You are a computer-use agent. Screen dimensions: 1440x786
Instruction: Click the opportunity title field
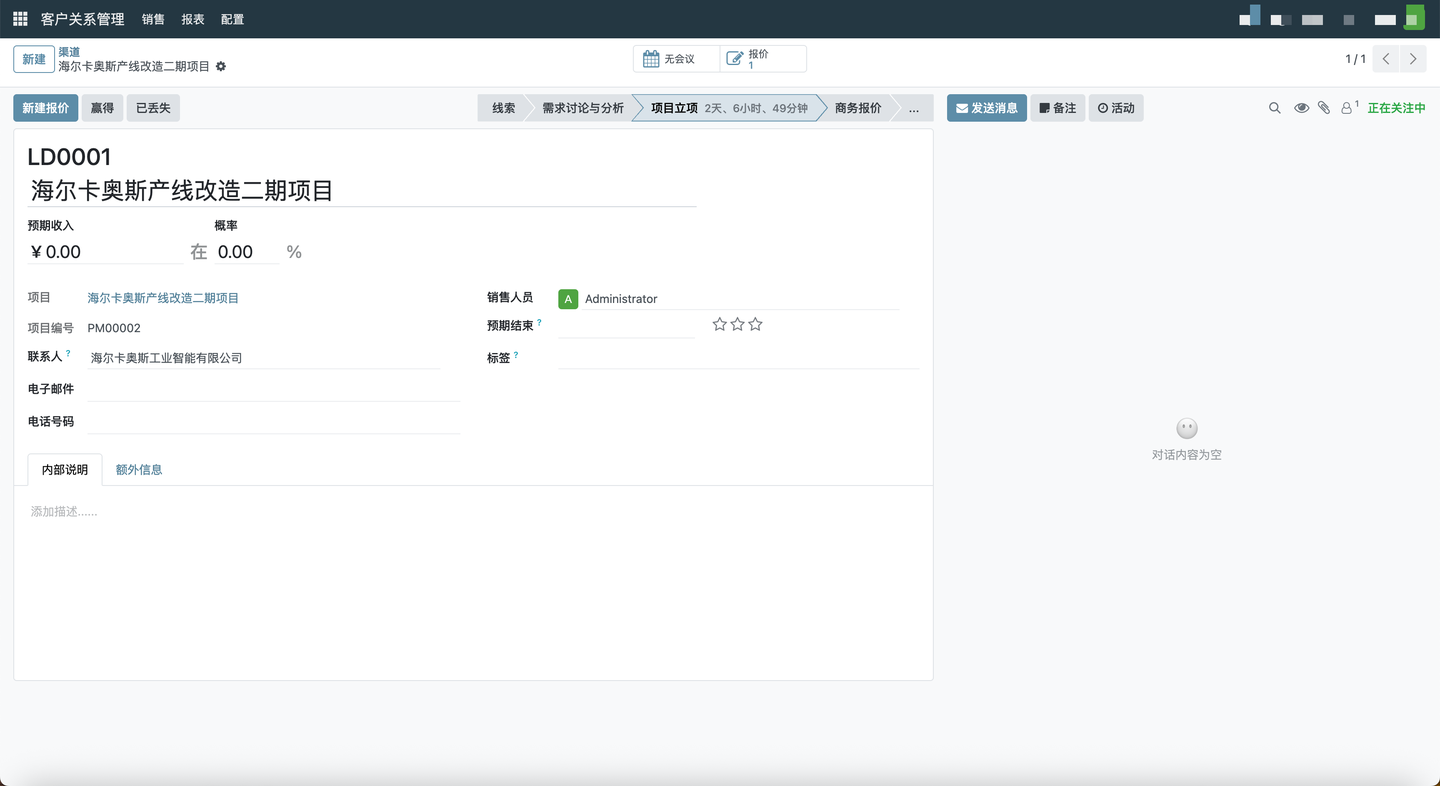(x=362, y=190)
